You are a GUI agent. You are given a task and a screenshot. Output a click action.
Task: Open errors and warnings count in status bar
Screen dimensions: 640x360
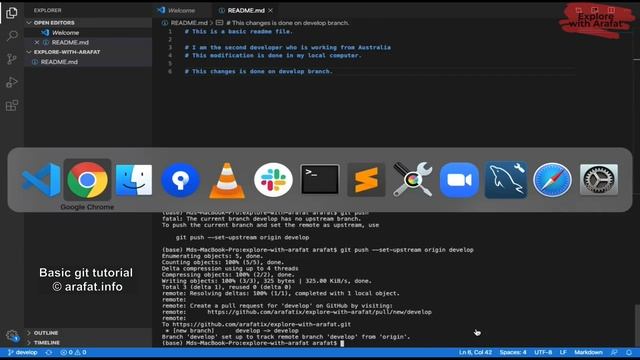73,352
